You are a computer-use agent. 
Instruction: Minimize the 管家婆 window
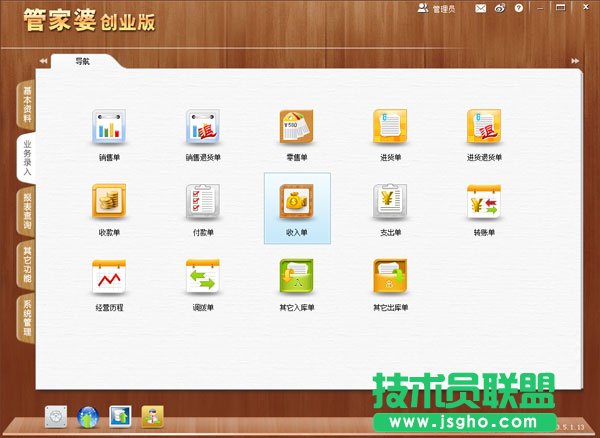pyautogui.click(x=540, y=8)
